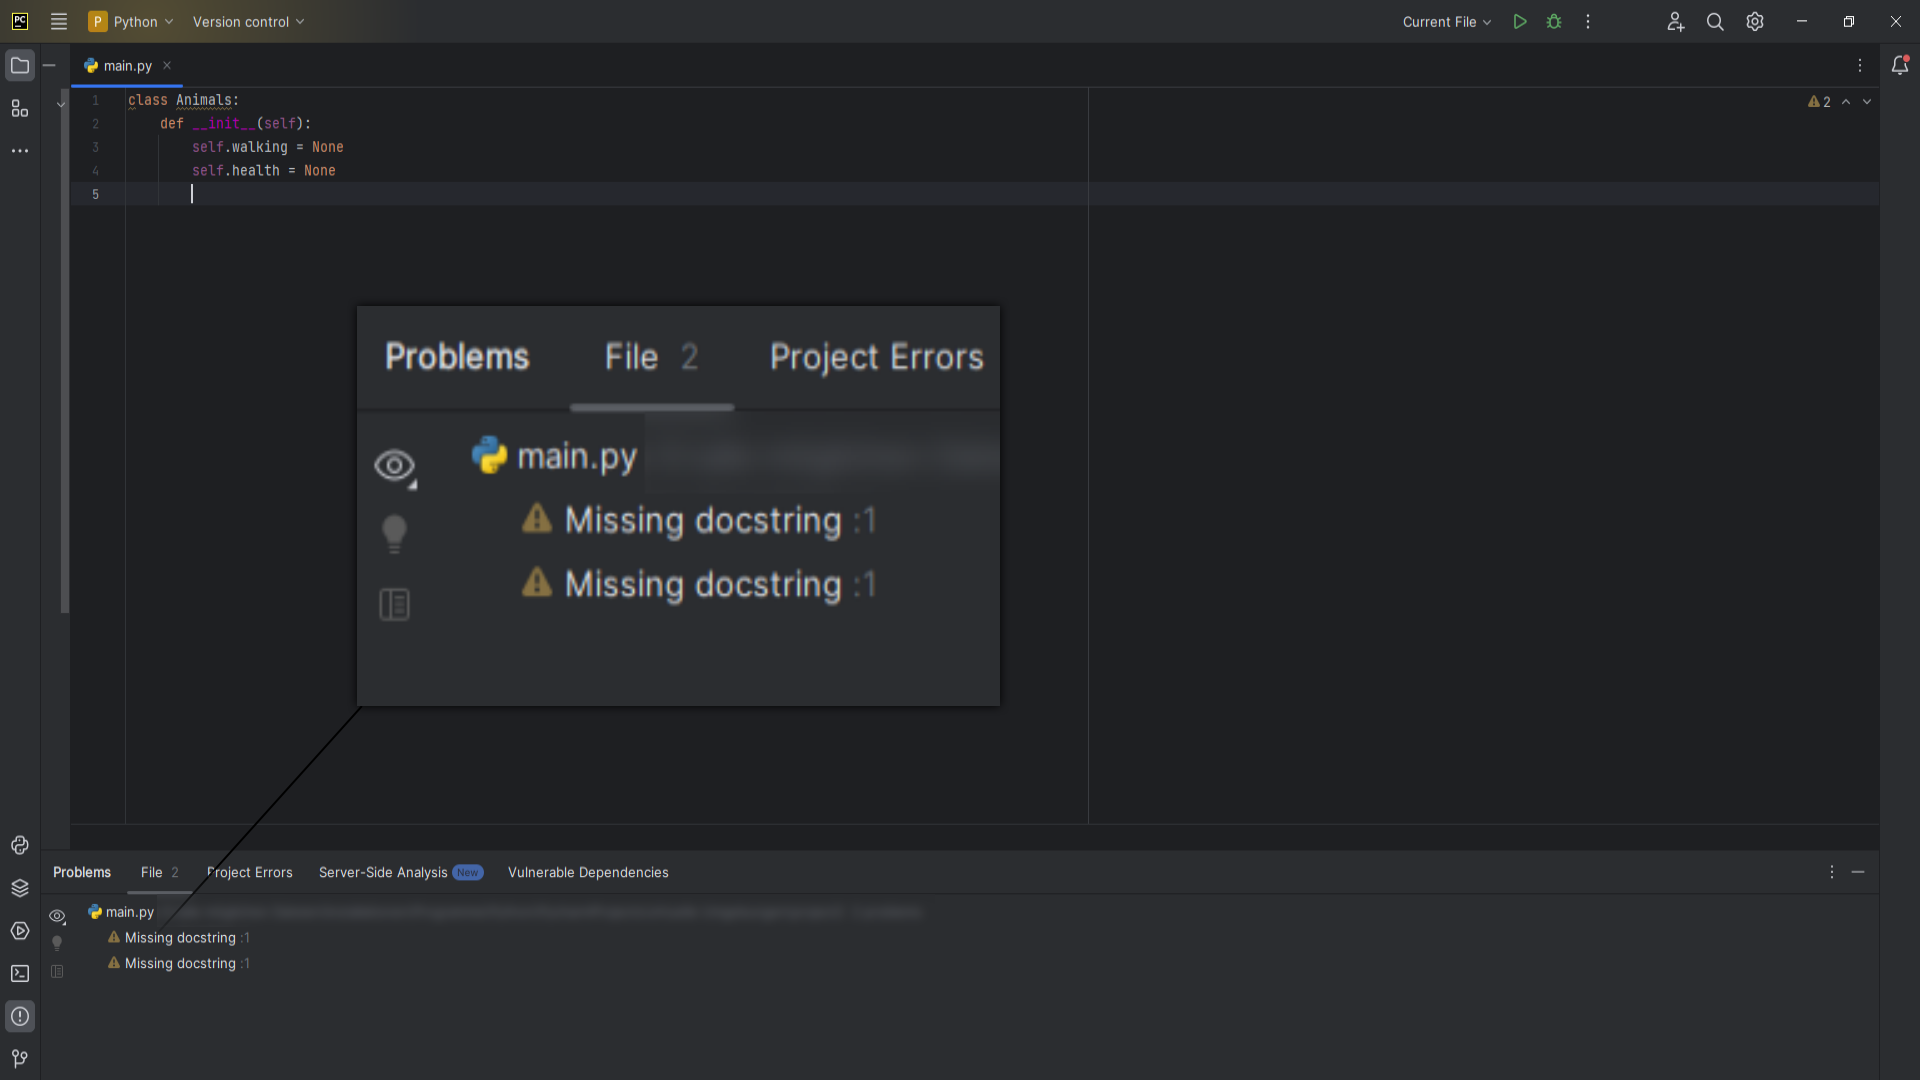Open Search Everywhere magnifier icon

pyautogui.click(x=1715, y=22)
